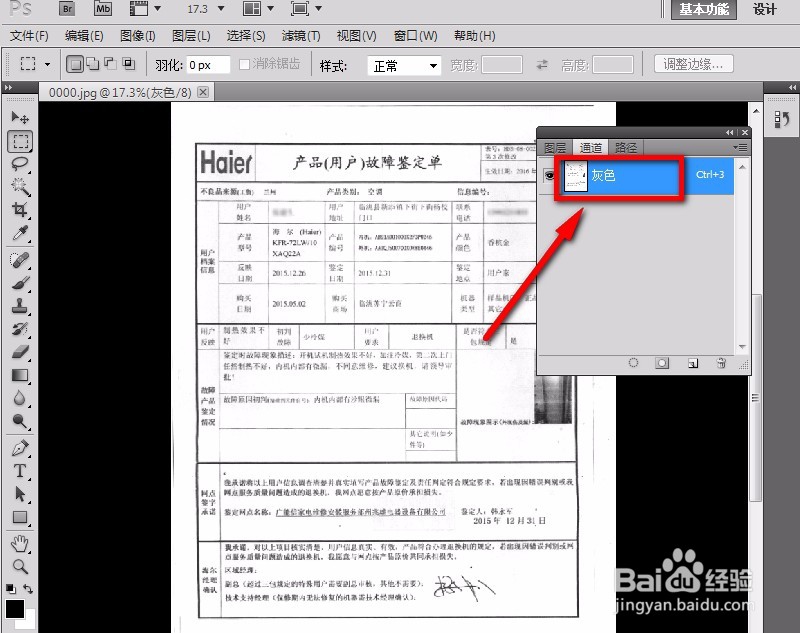The image size is (800, 633).
Task: Pick the Eyedropper tool
Action: pos(20,233)
